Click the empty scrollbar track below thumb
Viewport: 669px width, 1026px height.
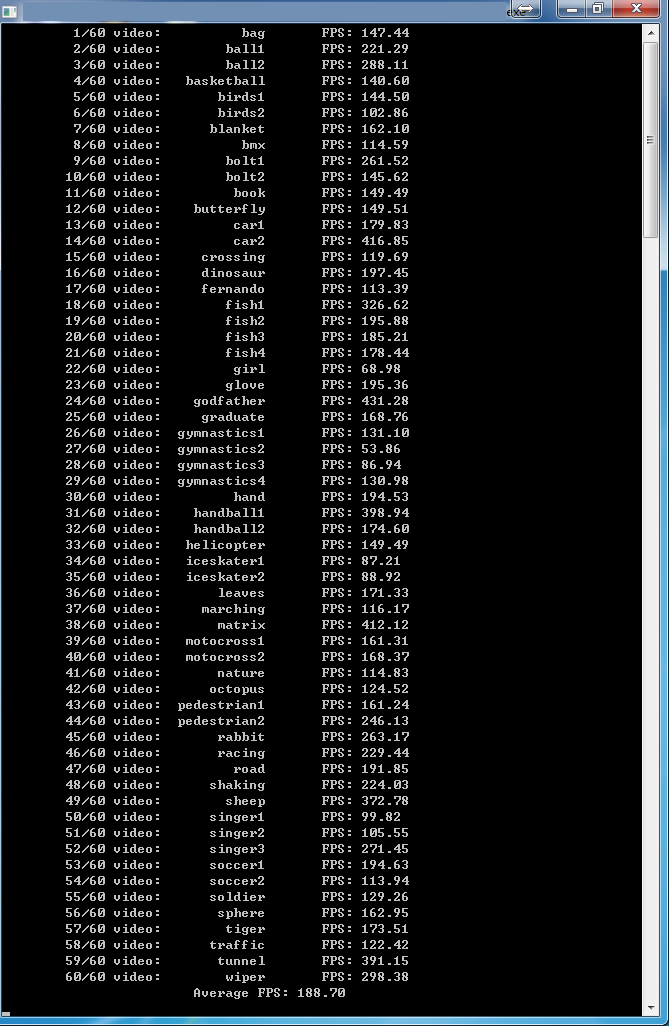point(651,618)
